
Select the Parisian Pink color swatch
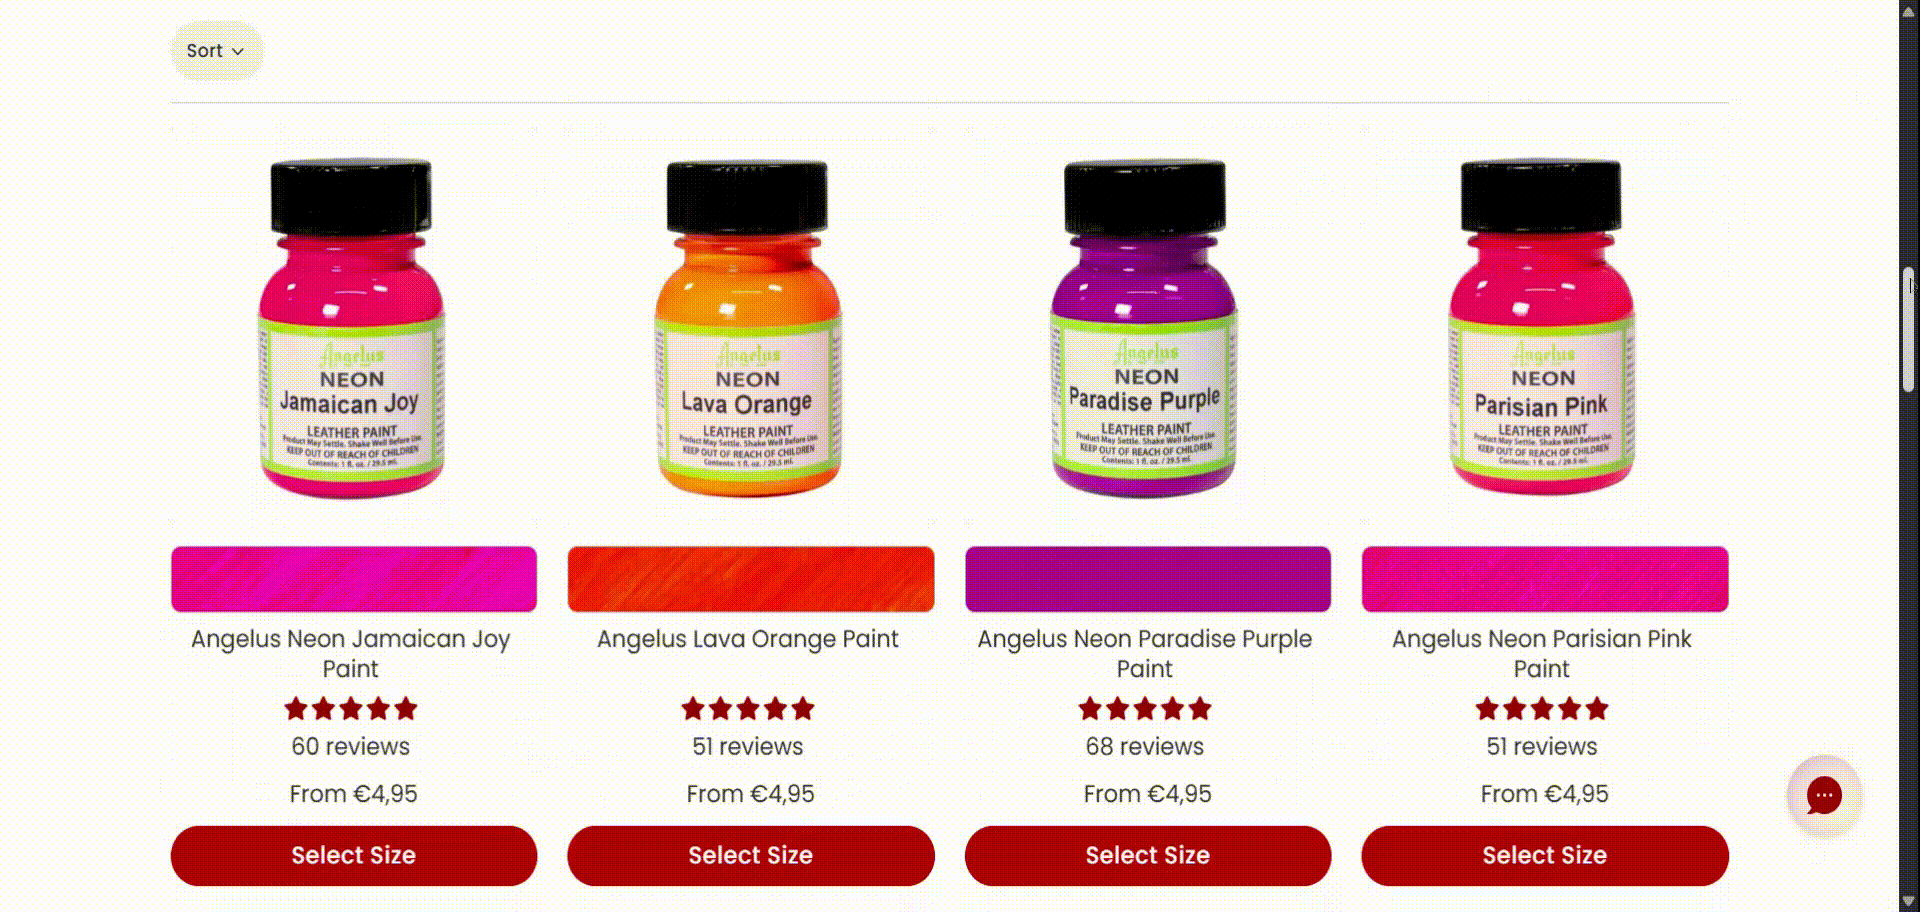click(x=1545, y=579)
